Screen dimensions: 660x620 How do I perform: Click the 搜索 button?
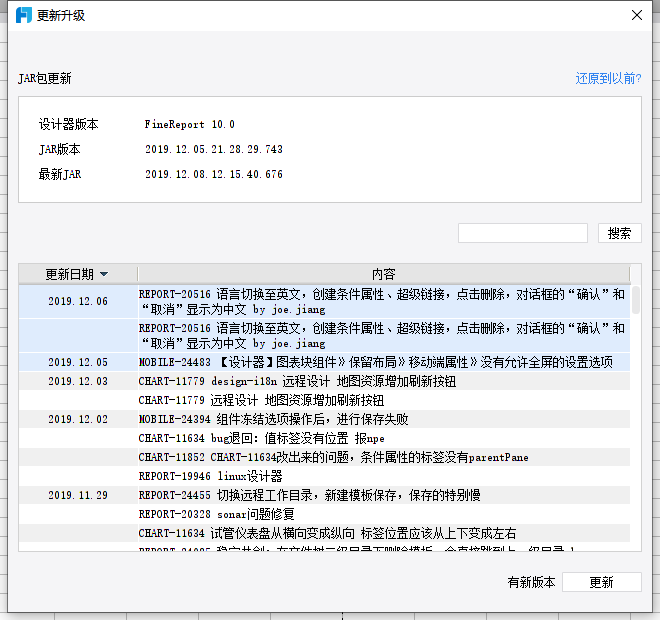pyautogui.click(x=620, y=233)
